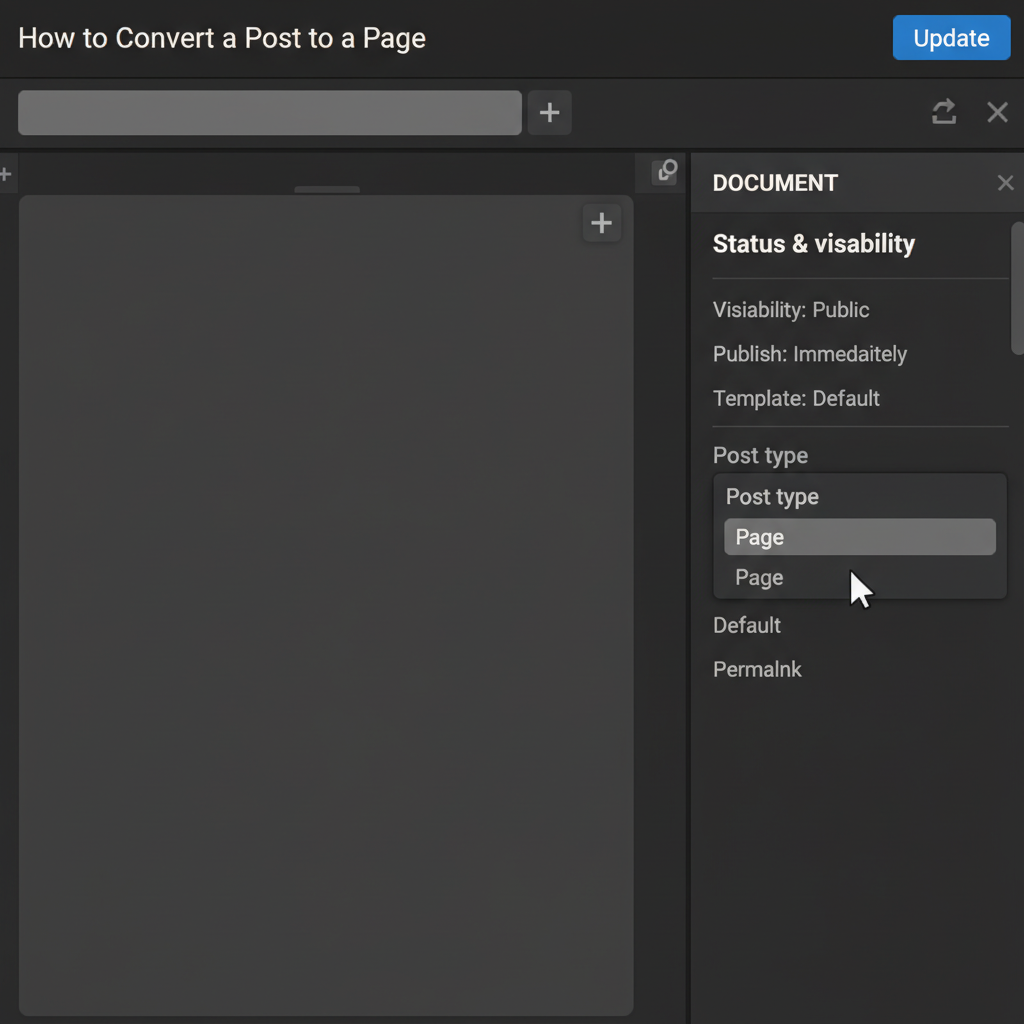Click the X icon in the top toolbar
The image size is (1024, 1024).
997,112
